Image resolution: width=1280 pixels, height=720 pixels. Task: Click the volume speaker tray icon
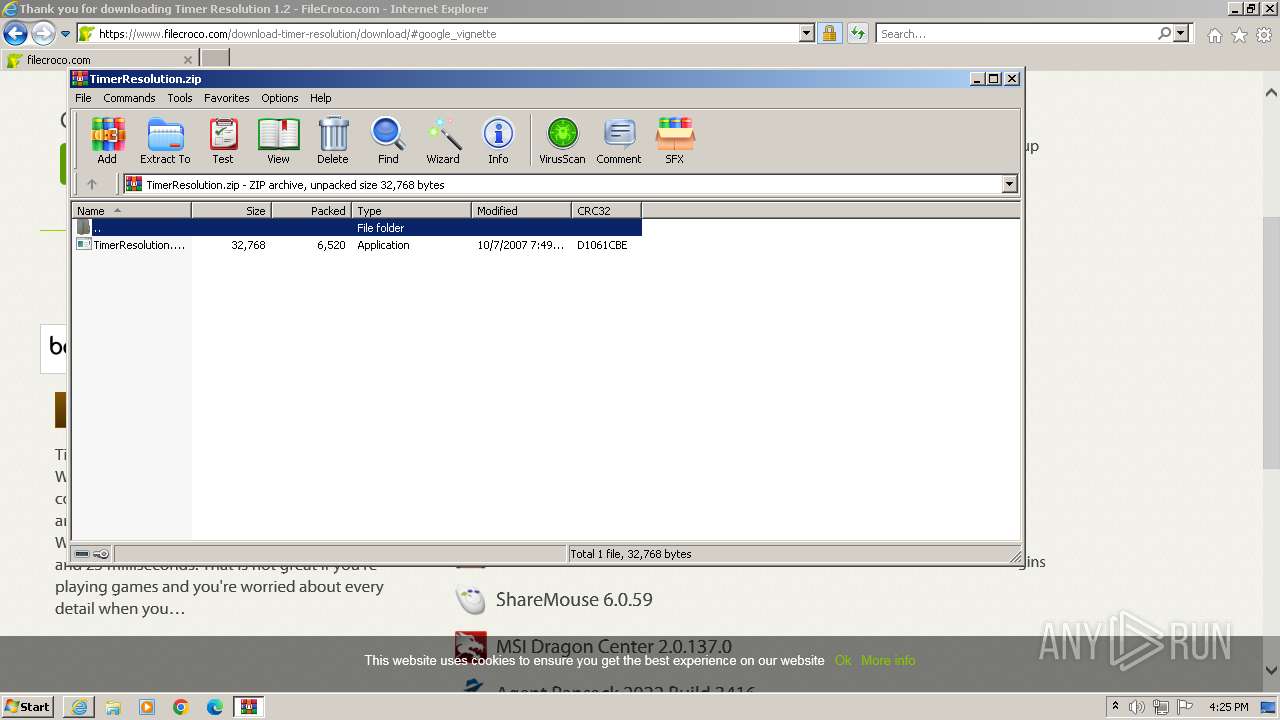coord(1137,707)
